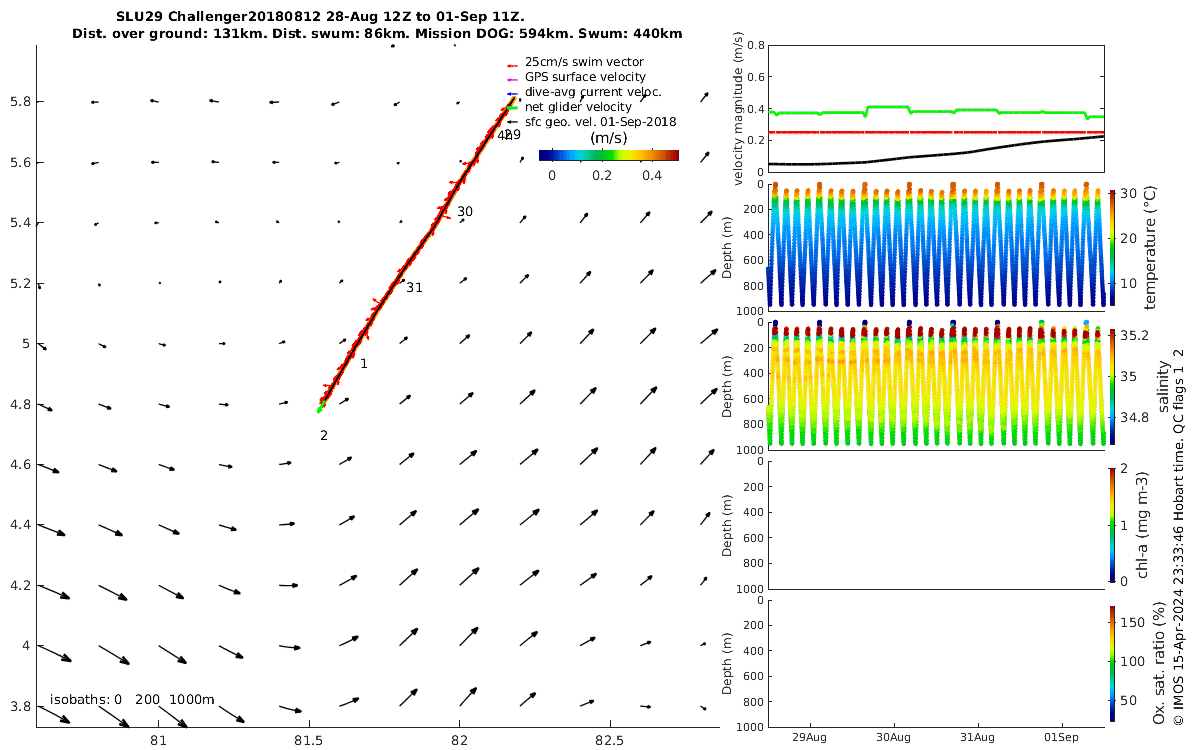Click the blue dive-avg current legend arrow
This screenshot has height=750, width=1200.
(x=511, y=93)
